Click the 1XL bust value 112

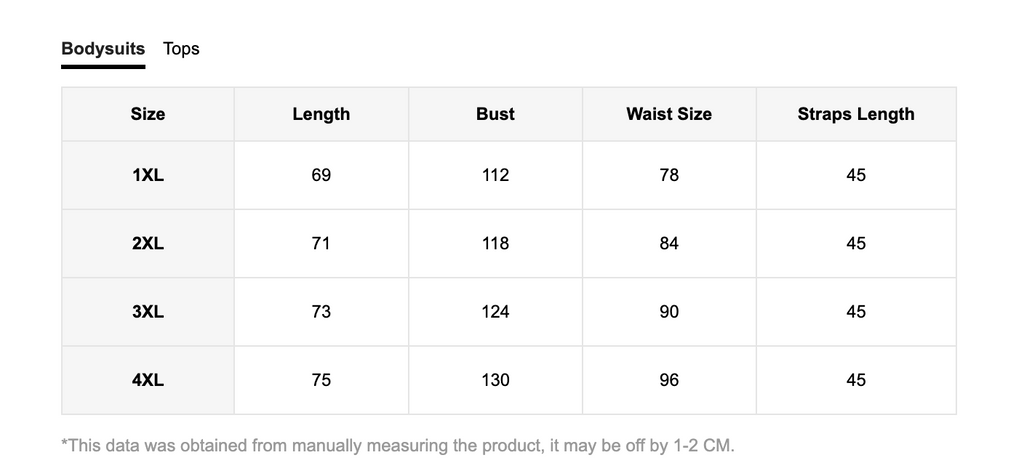tap(495, 175)
